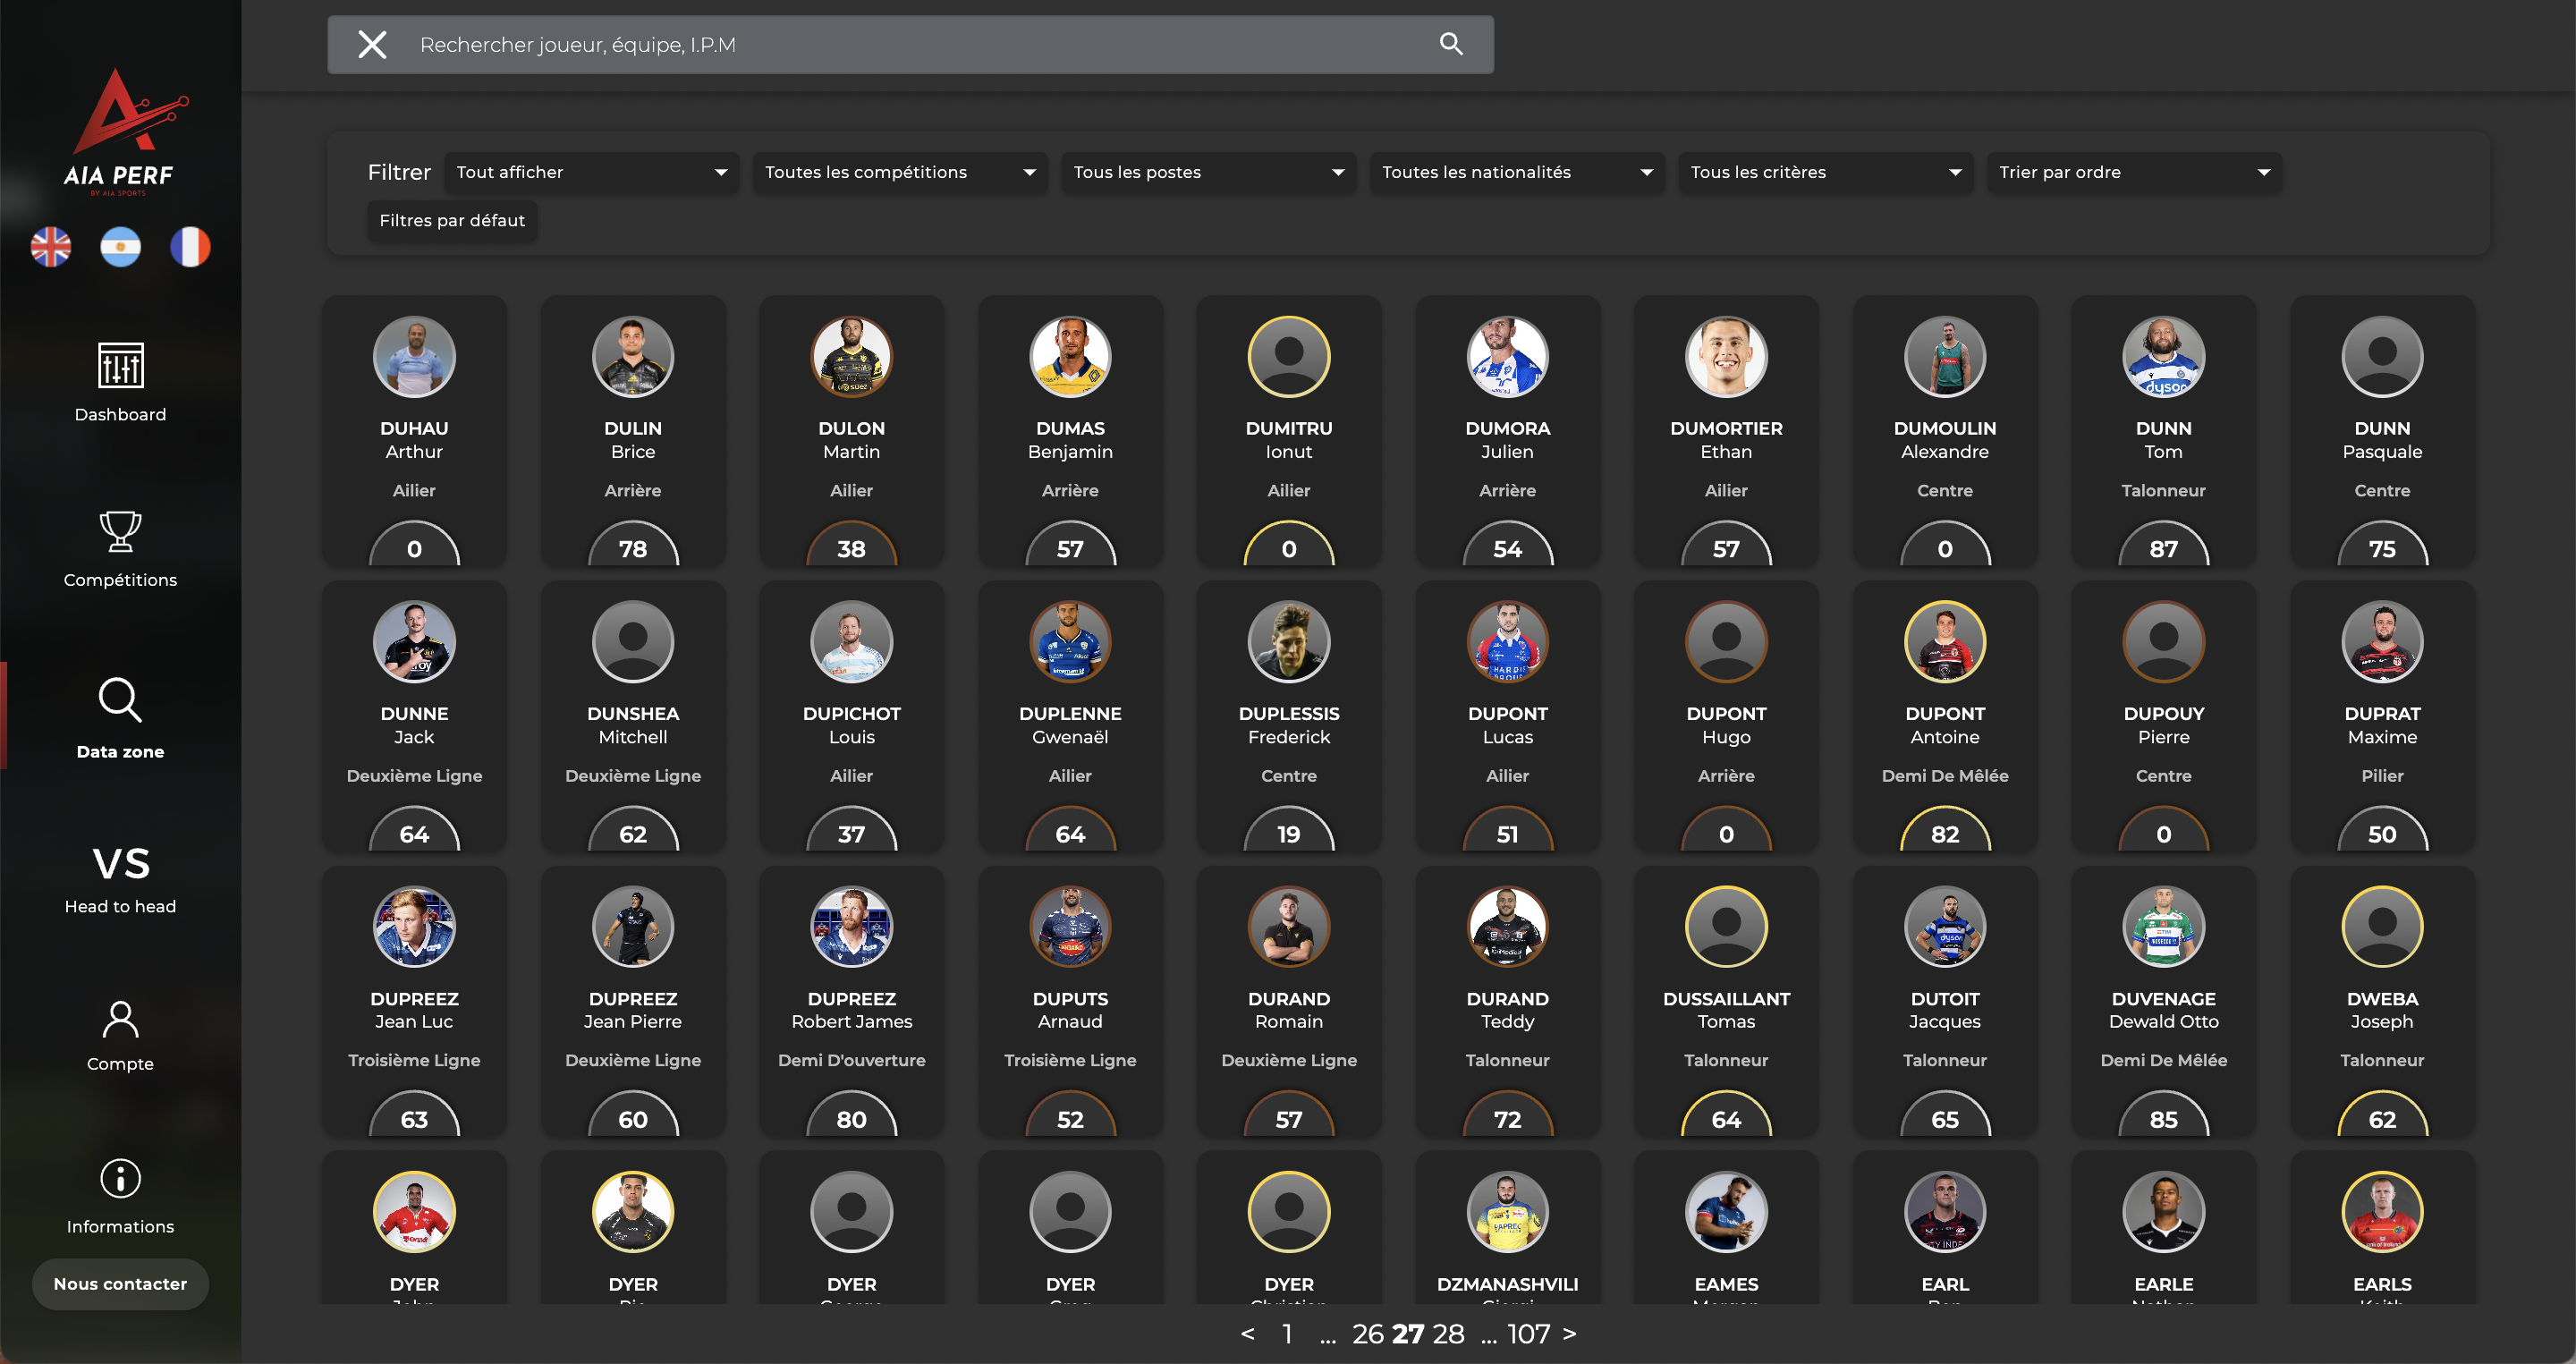The width and height of the screenshot is (2576, 1364).
Task: Open the Informations circle icon
Action: click(120, 1178)
